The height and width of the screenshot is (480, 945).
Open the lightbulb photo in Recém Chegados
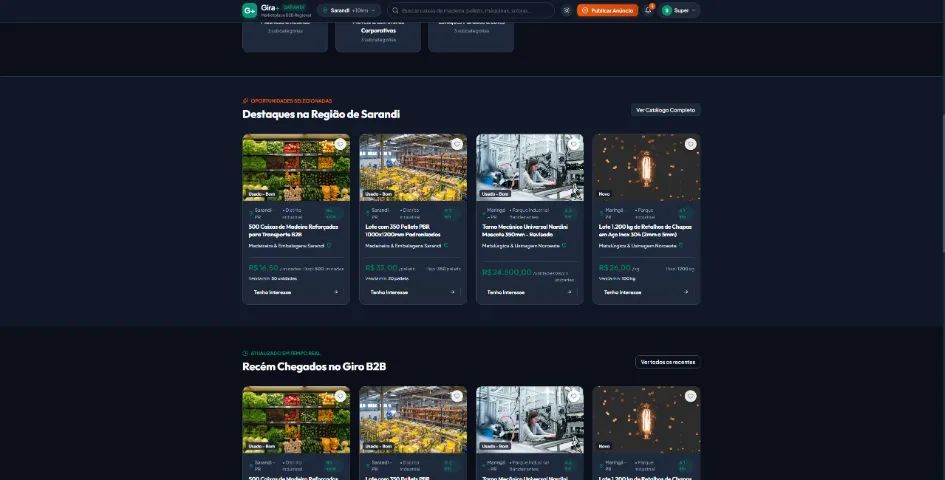647,420
